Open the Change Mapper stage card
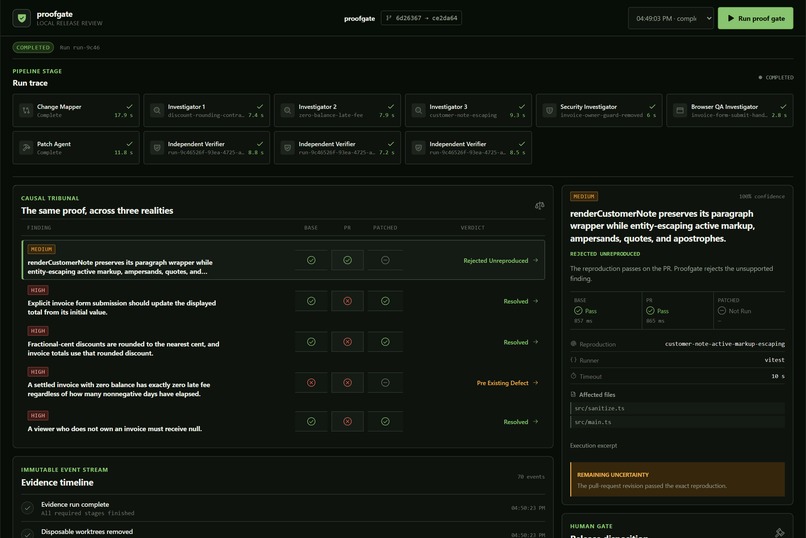This screenshot has height=538, width=806. click(76, 110)
